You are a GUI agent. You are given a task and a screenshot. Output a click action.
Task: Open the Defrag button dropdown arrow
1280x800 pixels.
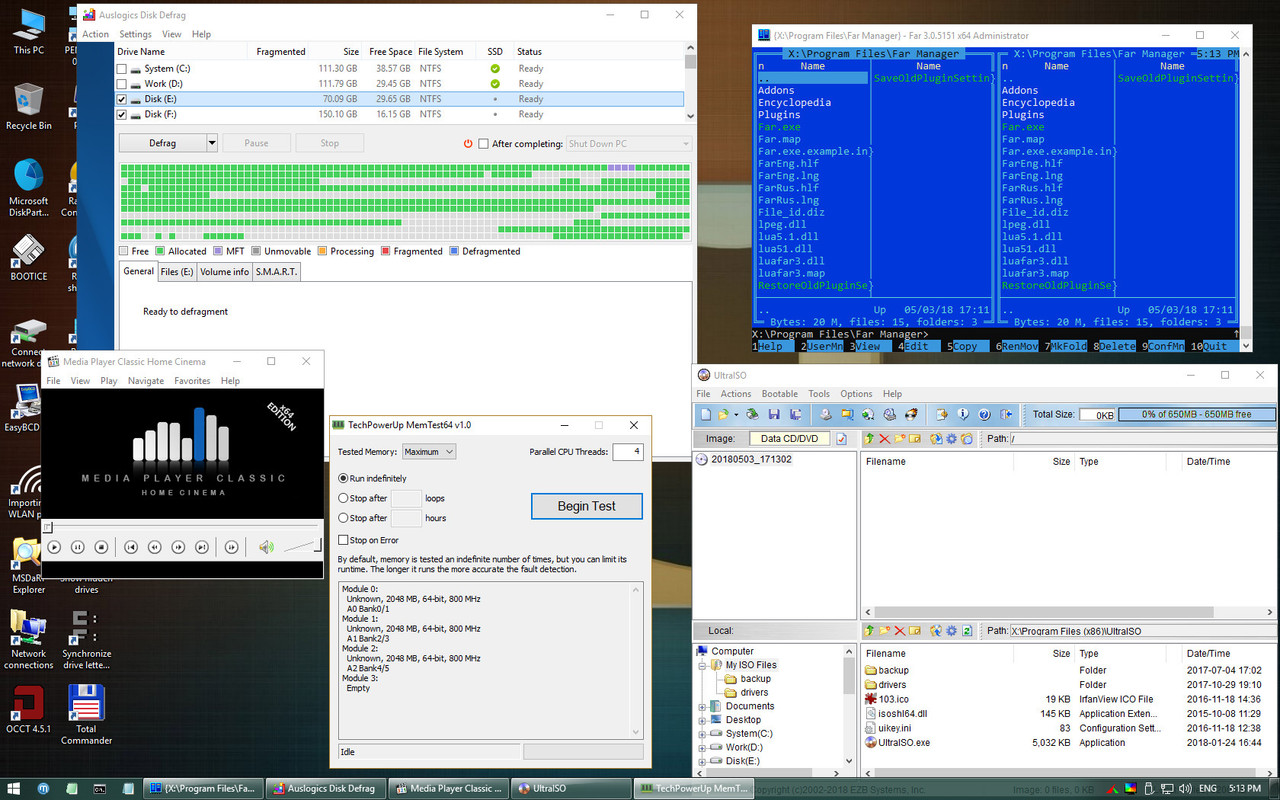pyautogui.click(x=211, y=143)
